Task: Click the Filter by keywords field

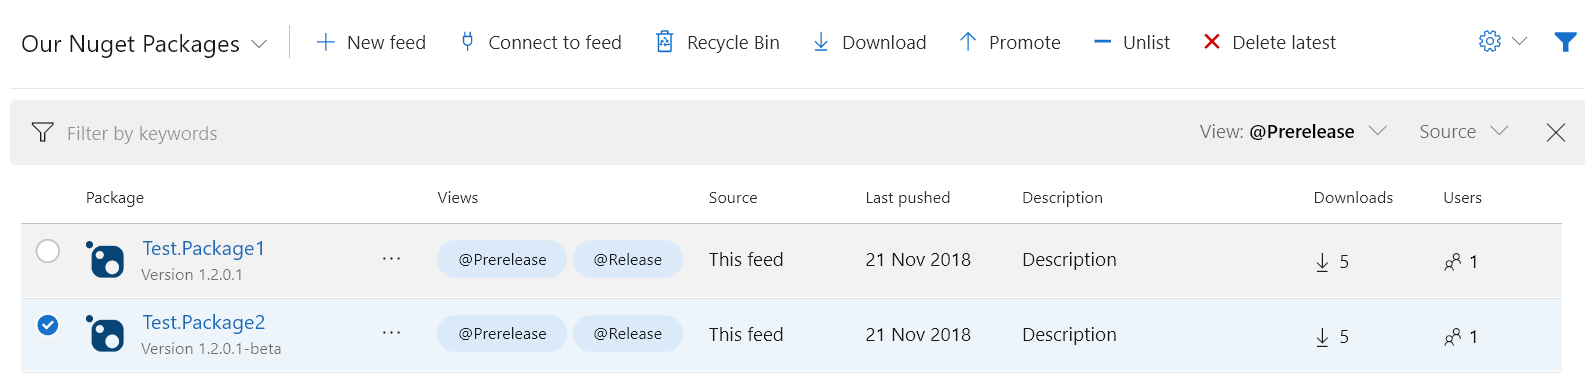Action: [x=600, y=133]
